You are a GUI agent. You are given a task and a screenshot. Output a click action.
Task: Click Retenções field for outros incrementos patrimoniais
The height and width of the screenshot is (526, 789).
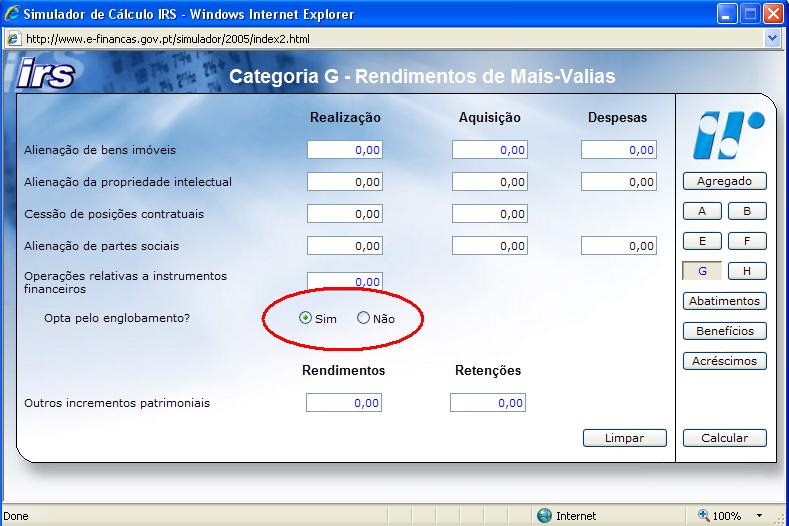(488, 403)
